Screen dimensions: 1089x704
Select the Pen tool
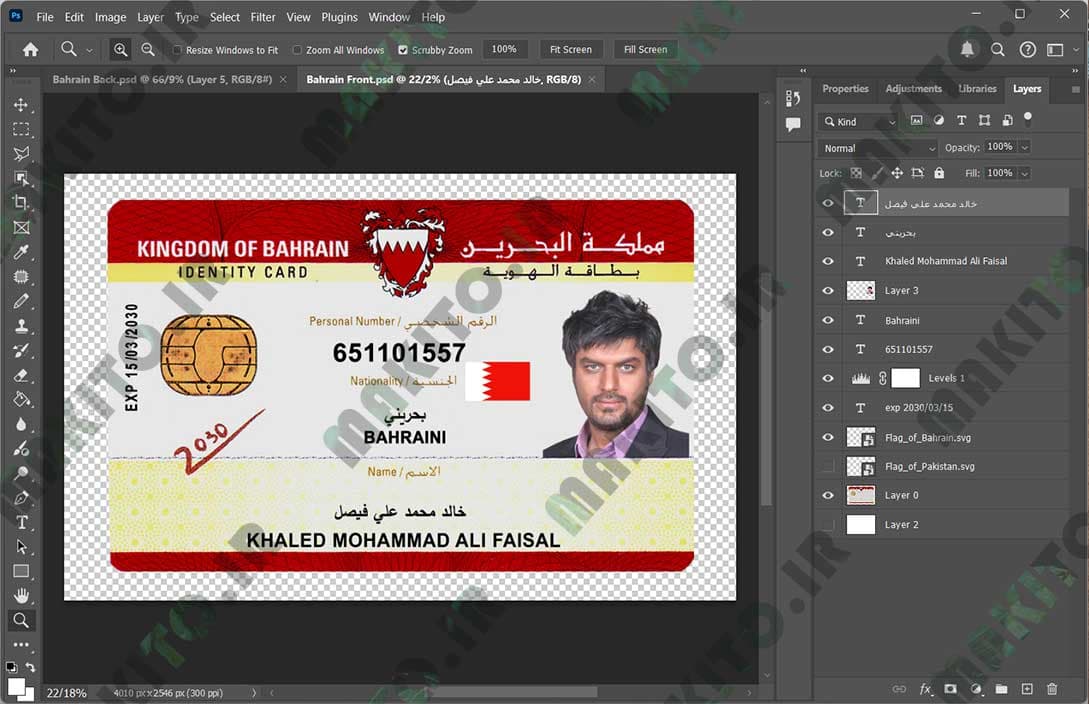pos(21,498)
